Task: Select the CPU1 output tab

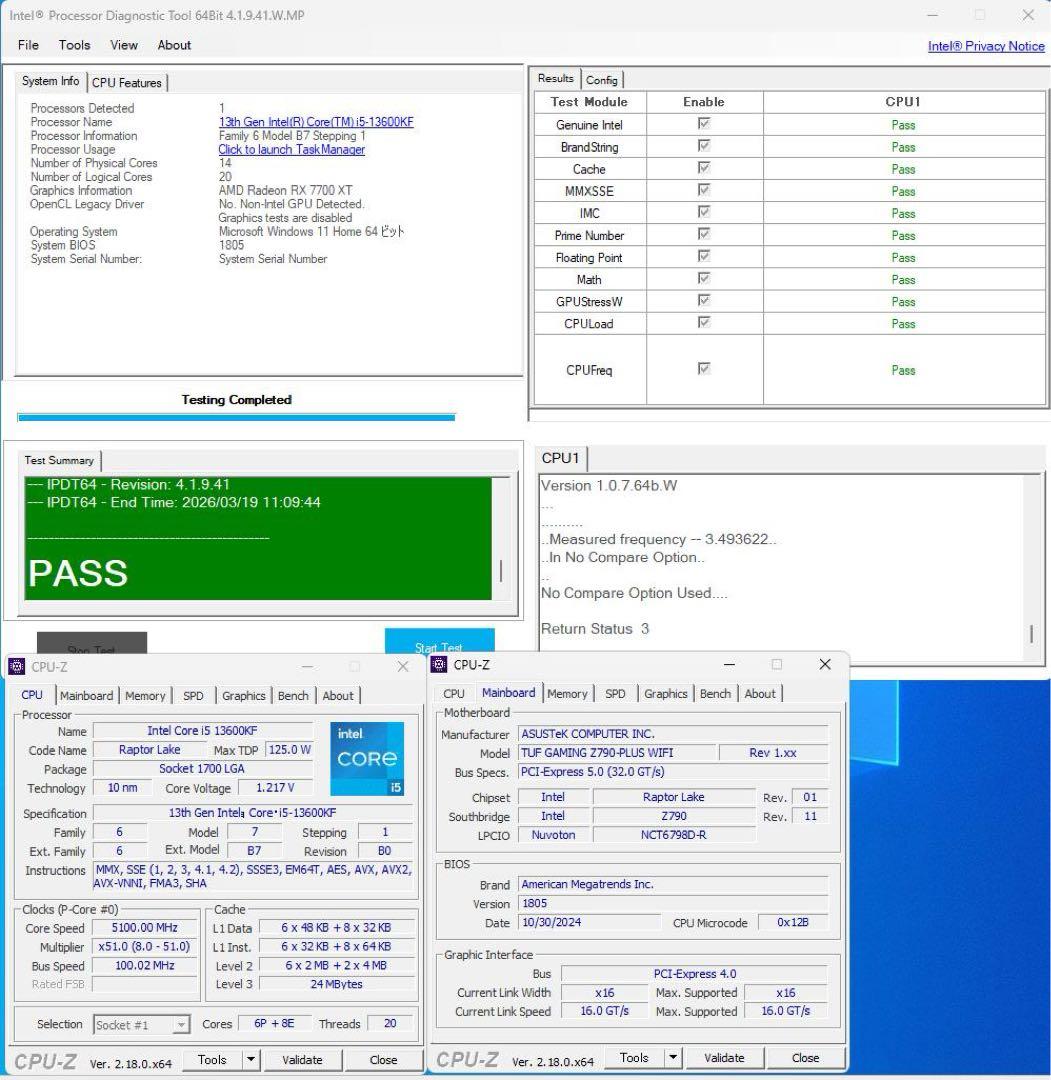Action: click(561, 458)
